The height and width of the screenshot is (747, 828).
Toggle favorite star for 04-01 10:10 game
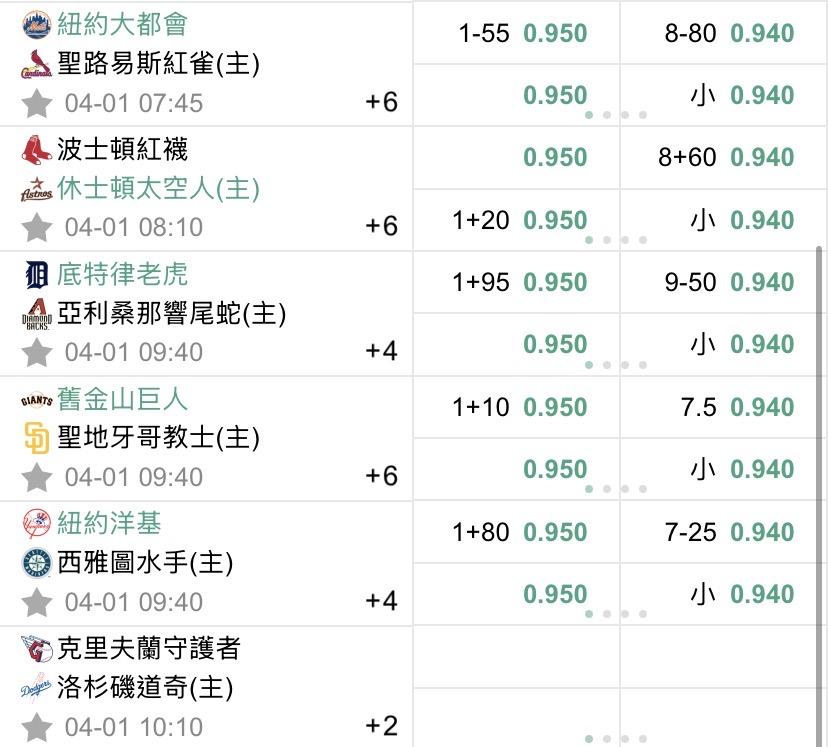37,727
